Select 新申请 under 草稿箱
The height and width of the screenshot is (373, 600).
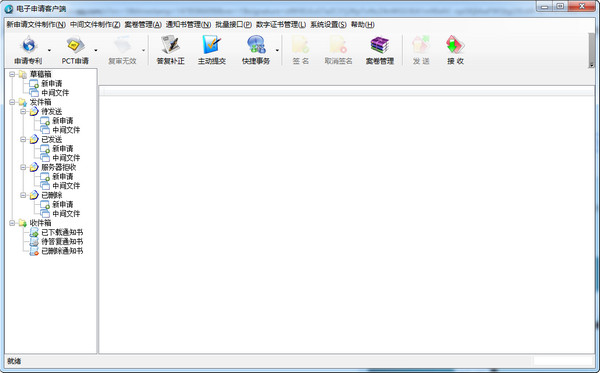click(52, 83)
